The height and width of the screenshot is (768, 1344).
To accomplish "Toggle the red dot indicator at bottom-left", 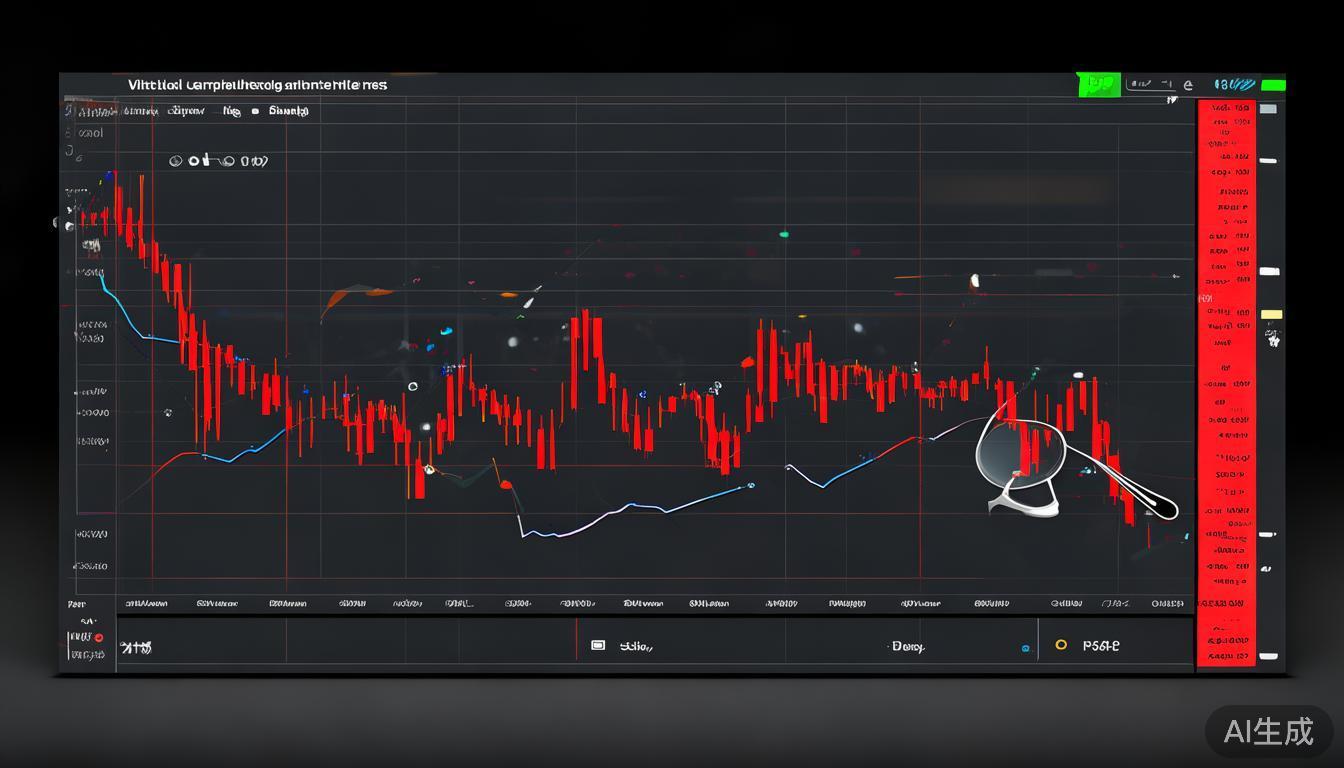I will (x=99, y=637).
